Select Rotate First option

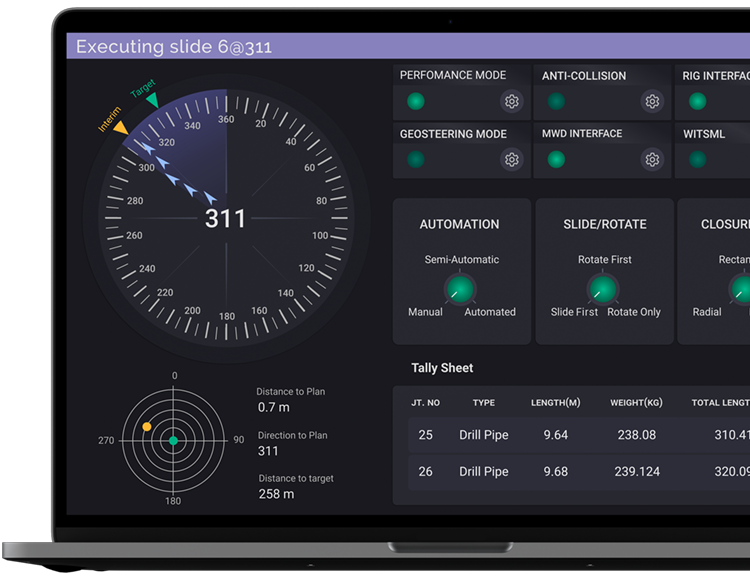(x=605, y=259)
